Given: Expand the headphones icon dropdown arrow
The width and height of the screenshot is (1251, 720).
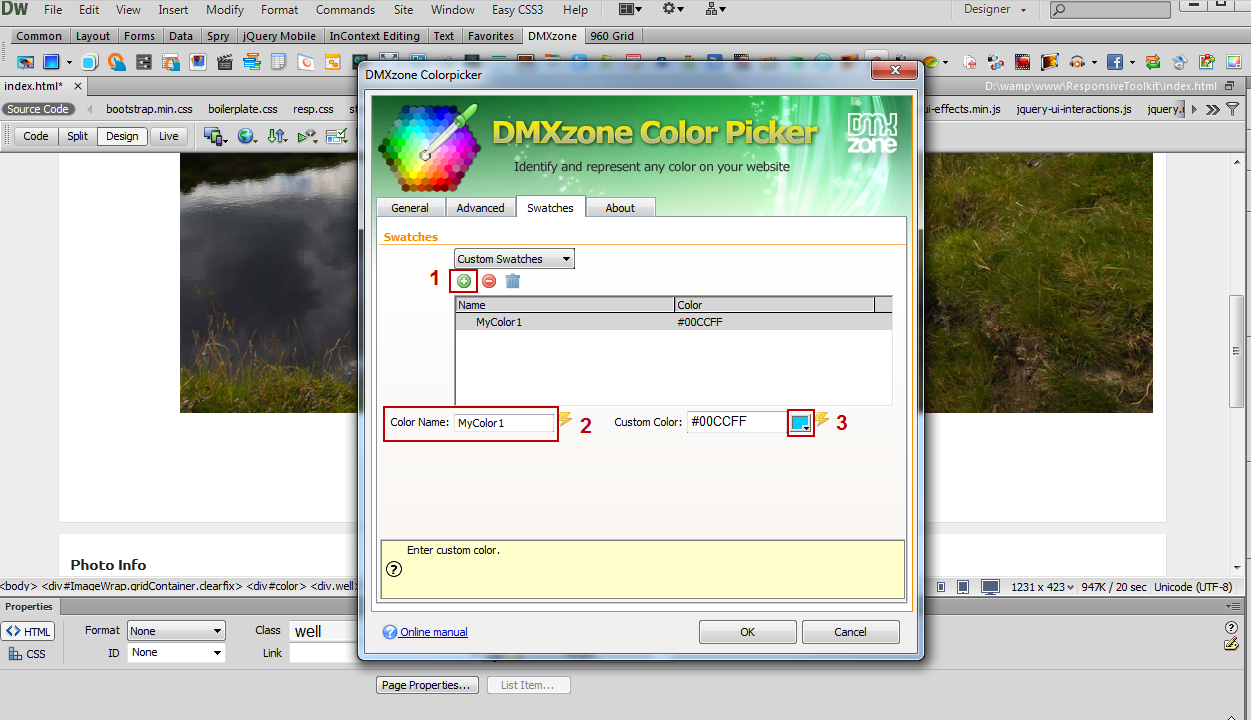Looking at the screenshot, I should [x=1094, y=62].
